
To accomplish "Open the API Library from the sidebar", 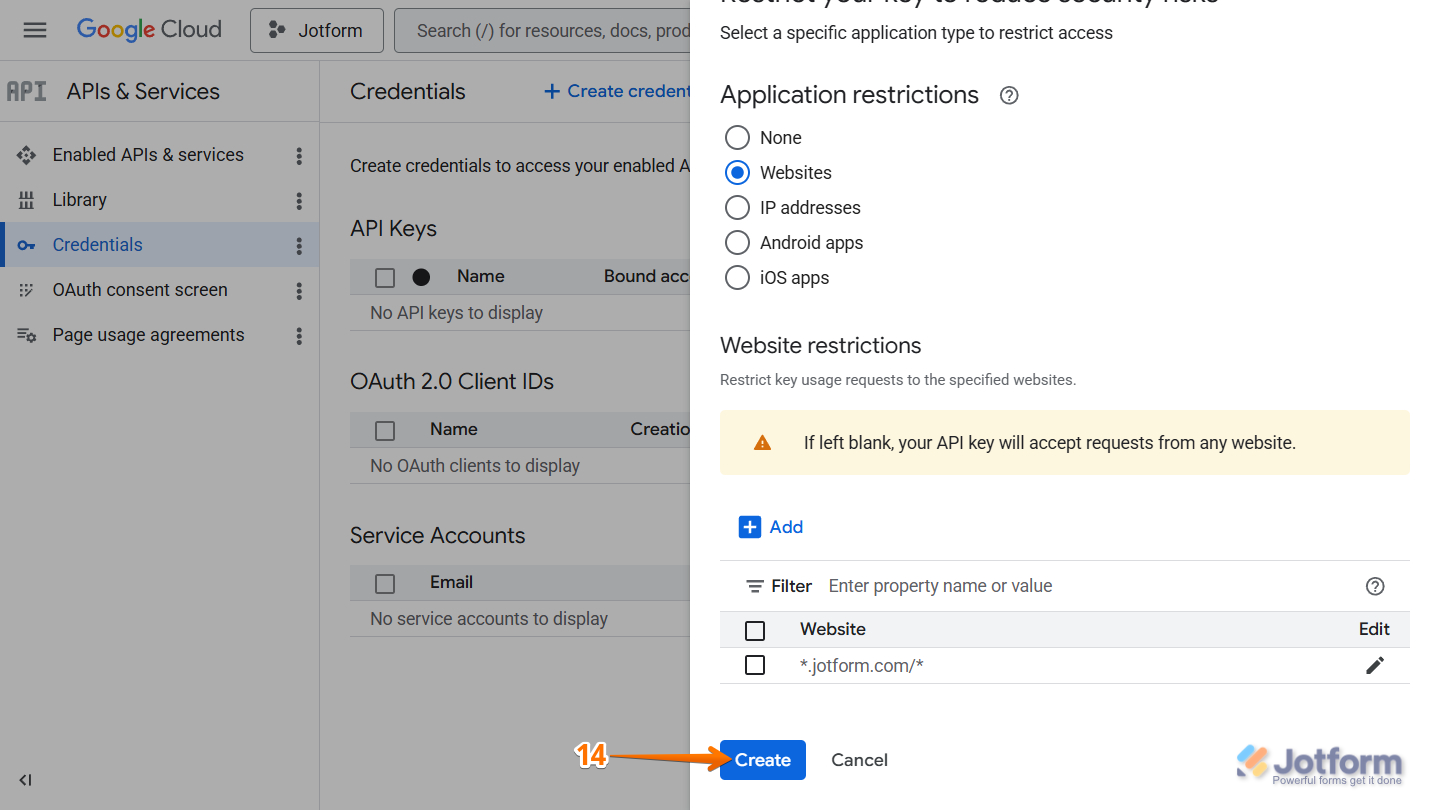I will click(79, 199).
